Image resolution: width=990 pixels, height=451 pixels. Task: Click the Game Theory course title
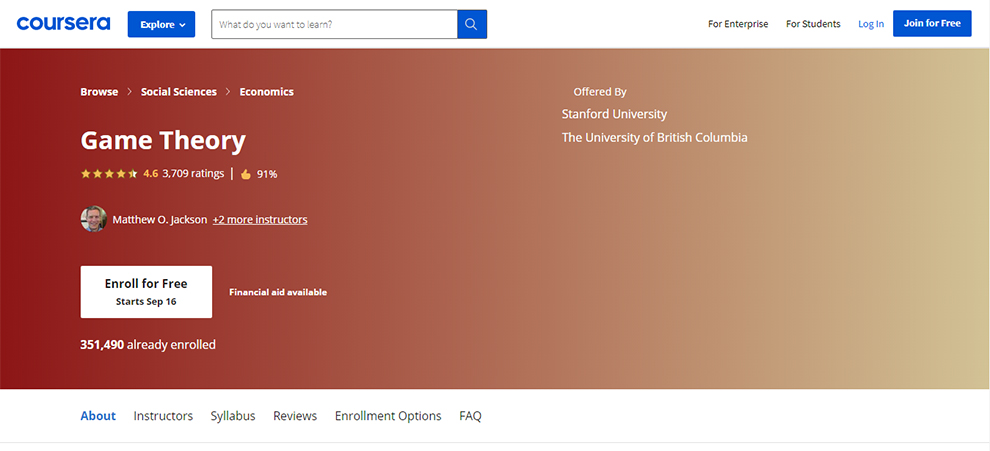click(163, 140)
